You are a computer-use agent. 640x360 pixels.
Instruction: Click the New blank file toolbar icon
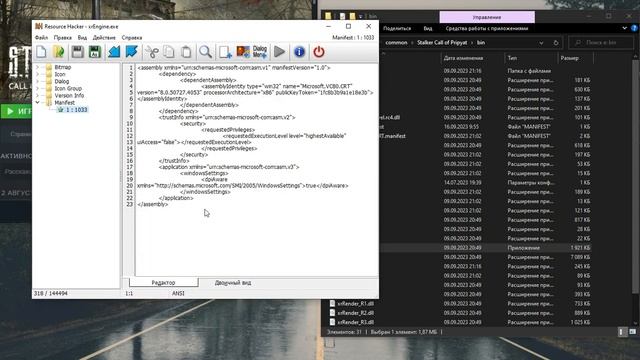tap(41, 52)
